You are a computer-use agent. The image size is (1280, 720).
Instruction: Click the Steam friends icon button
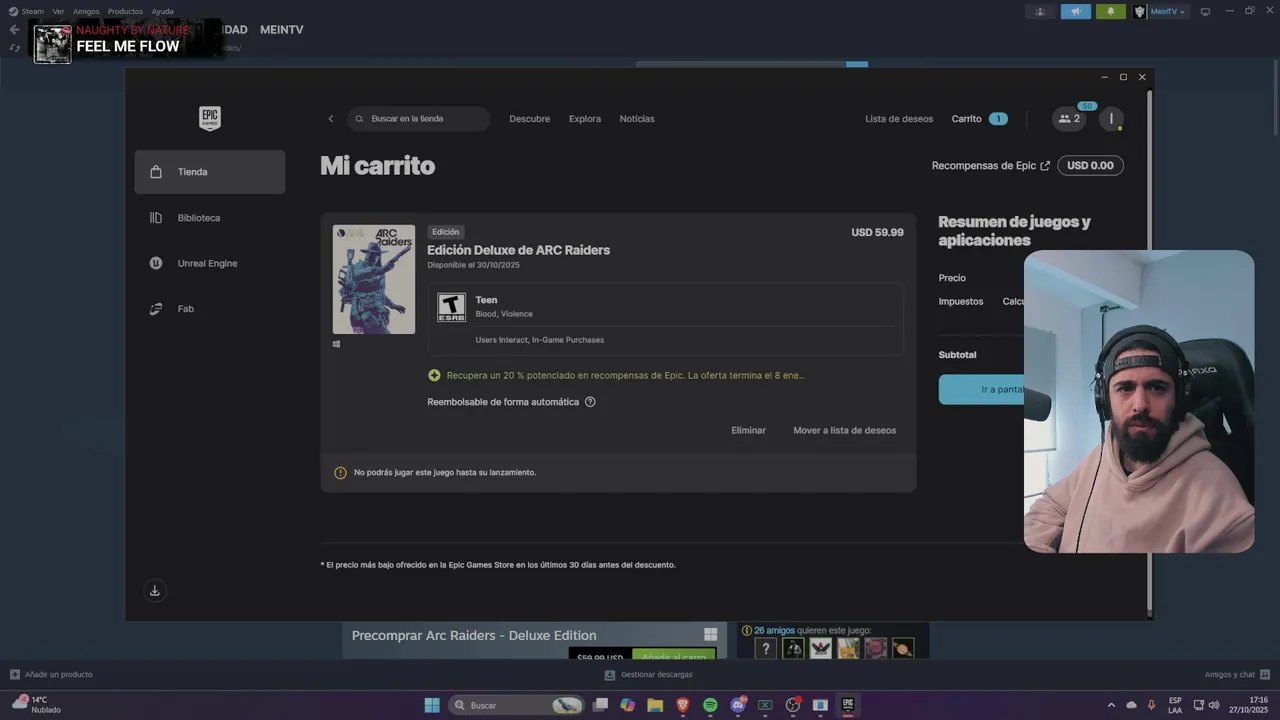tap(1041, 11)
